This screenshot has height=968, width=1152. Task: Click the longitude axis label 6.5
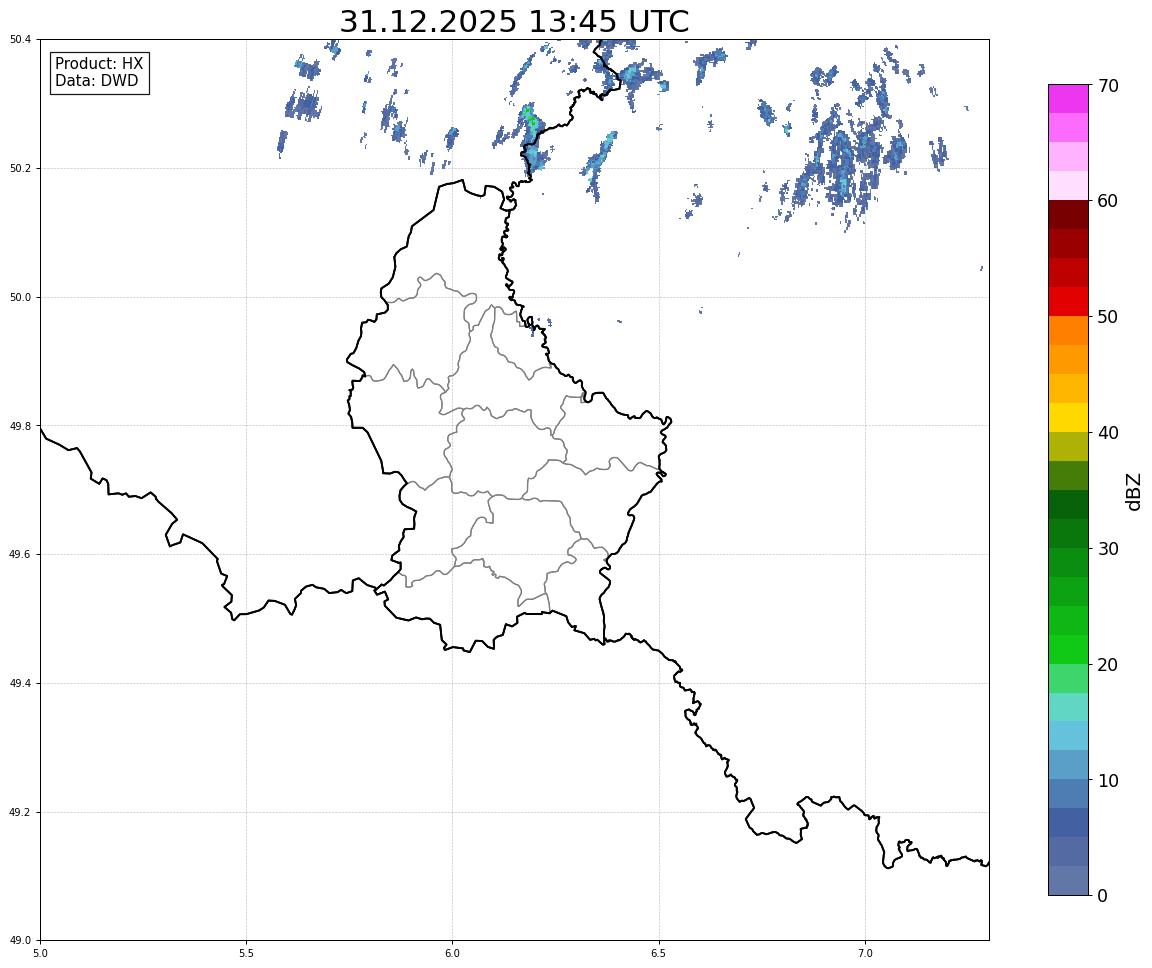coord(659,953)
